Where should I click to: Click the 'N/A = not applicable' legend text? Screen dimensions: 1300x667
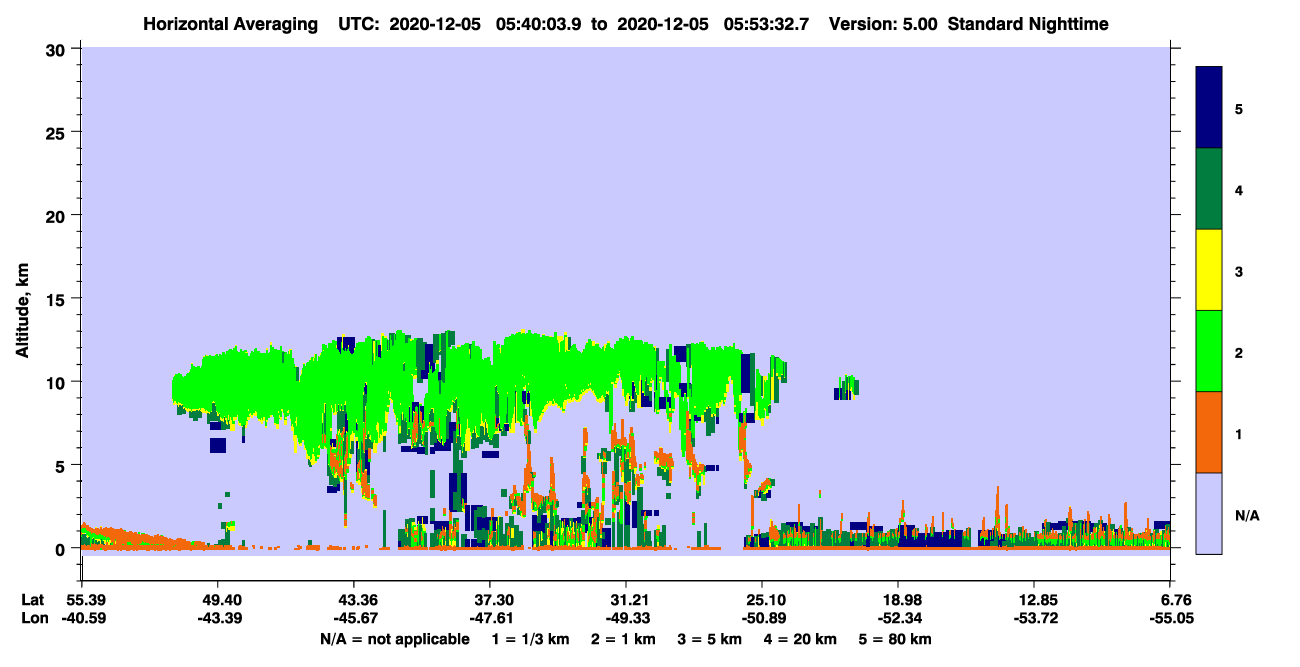[395, 639]
